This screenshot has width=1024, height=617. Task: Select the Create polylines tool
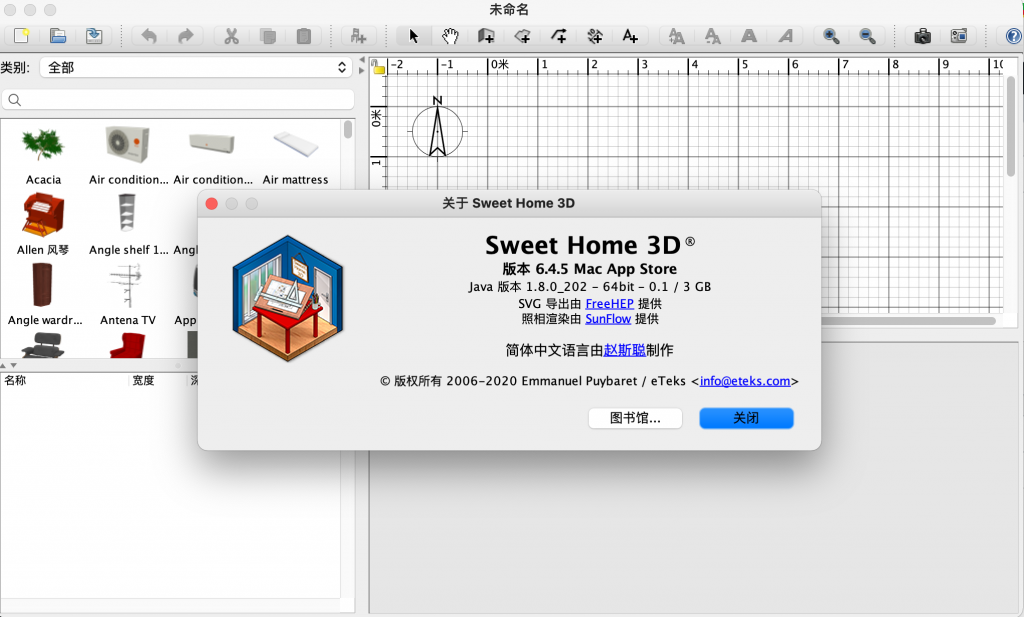click(558, 36)
